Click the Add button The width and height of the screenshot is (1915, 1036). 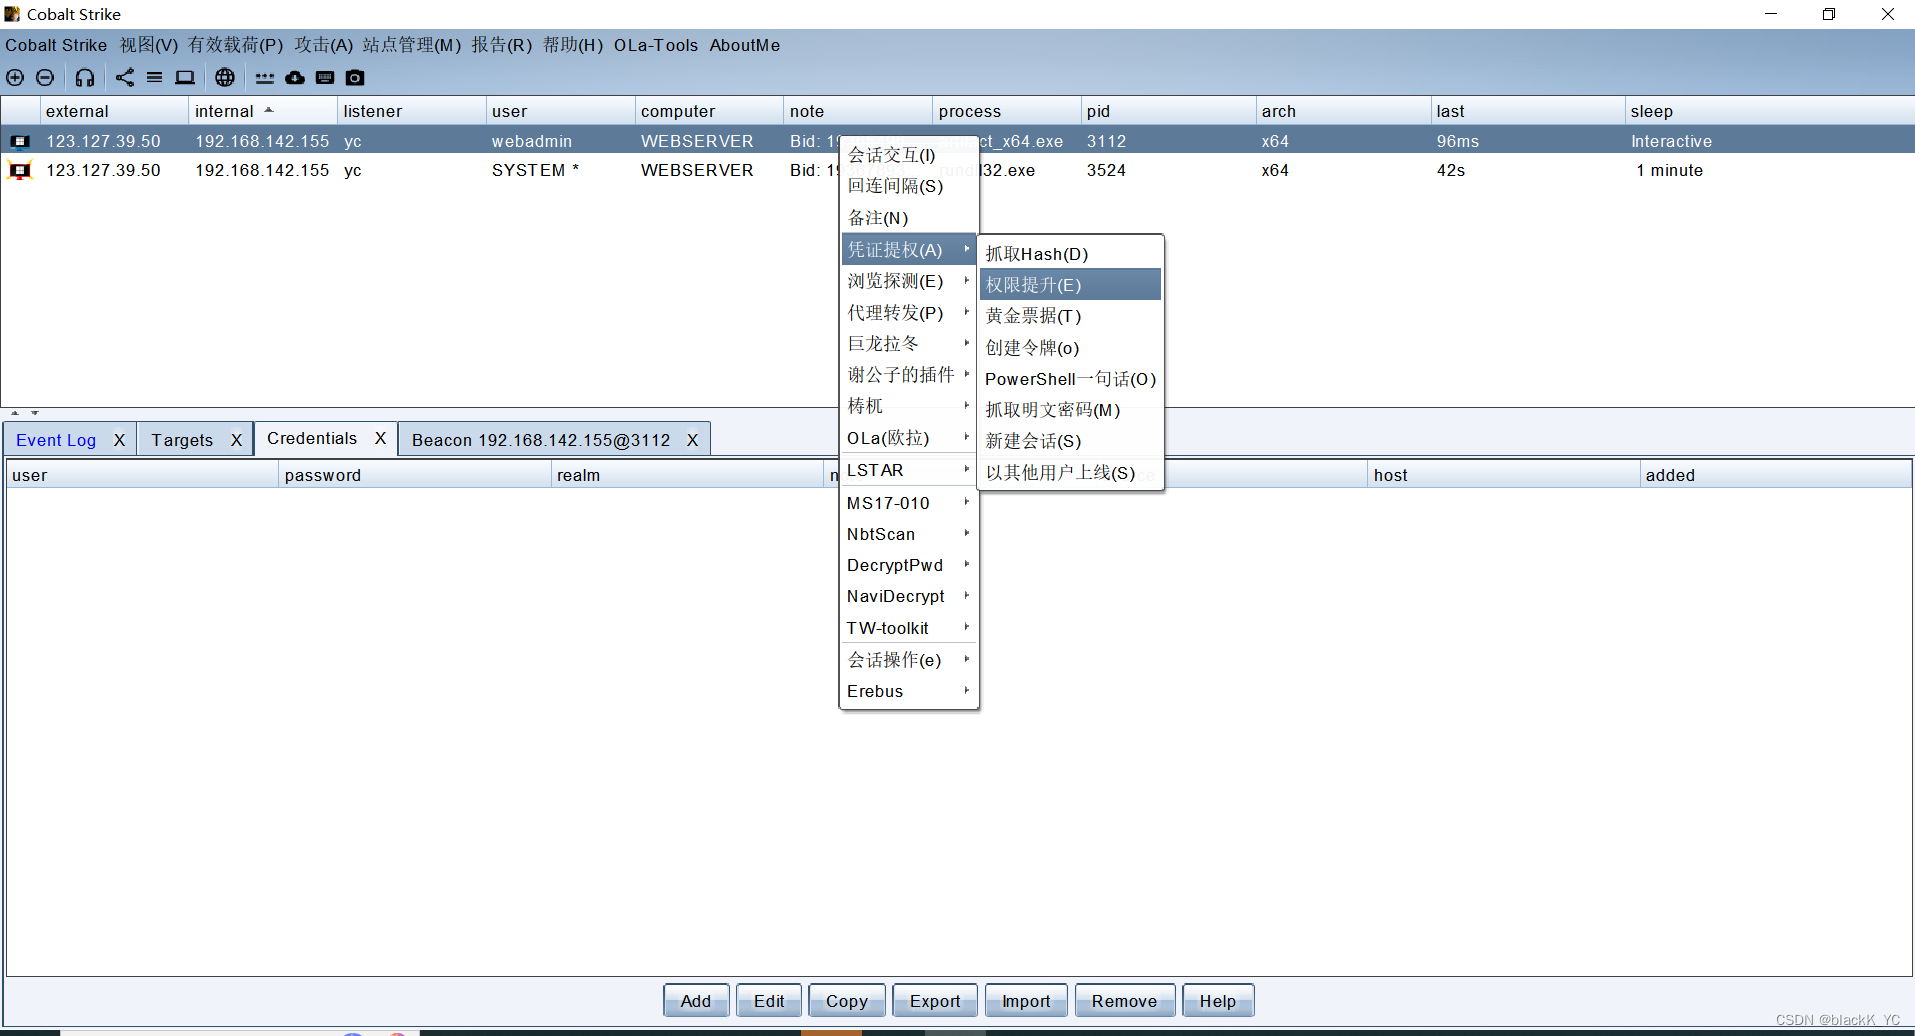click(x=696, y=1001)
